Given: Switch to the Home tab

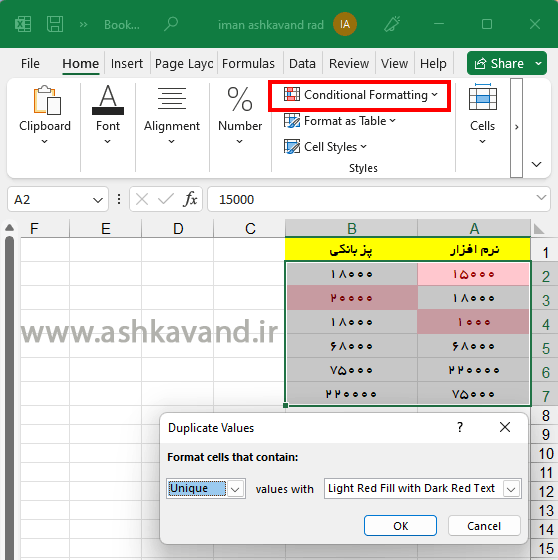Looking at the screenshot, I should click(x=80, y=64).
